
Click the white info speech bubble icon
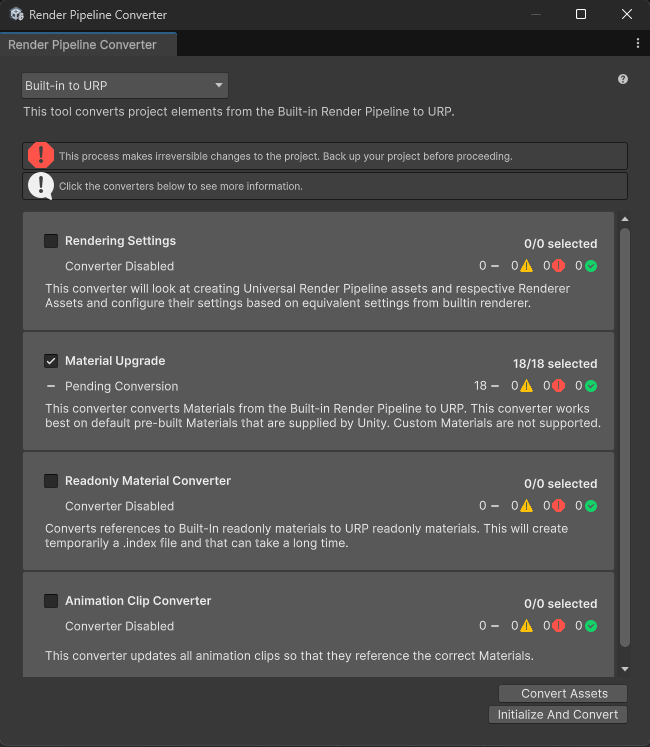click(x=41, y=185)
